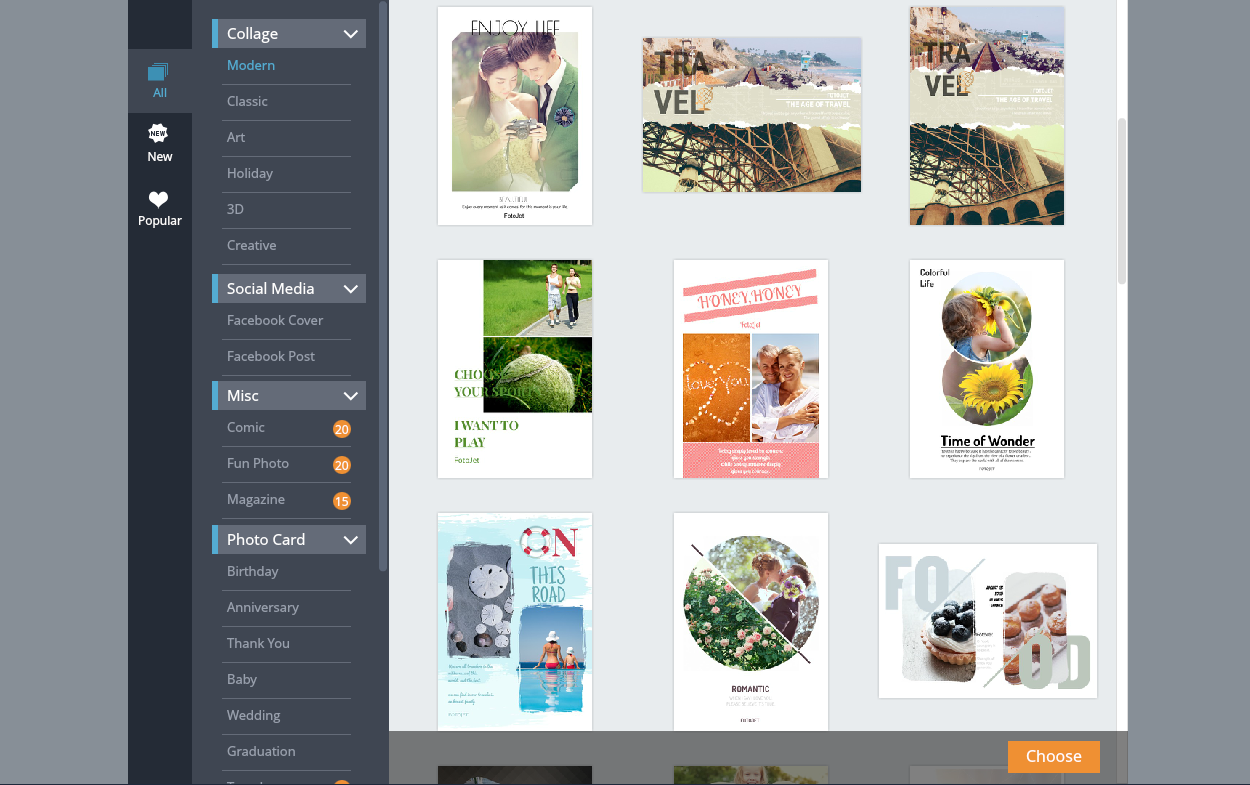
Task: Open the Fun Photo category
Action: pyautogui.click(x=258, y=463)
